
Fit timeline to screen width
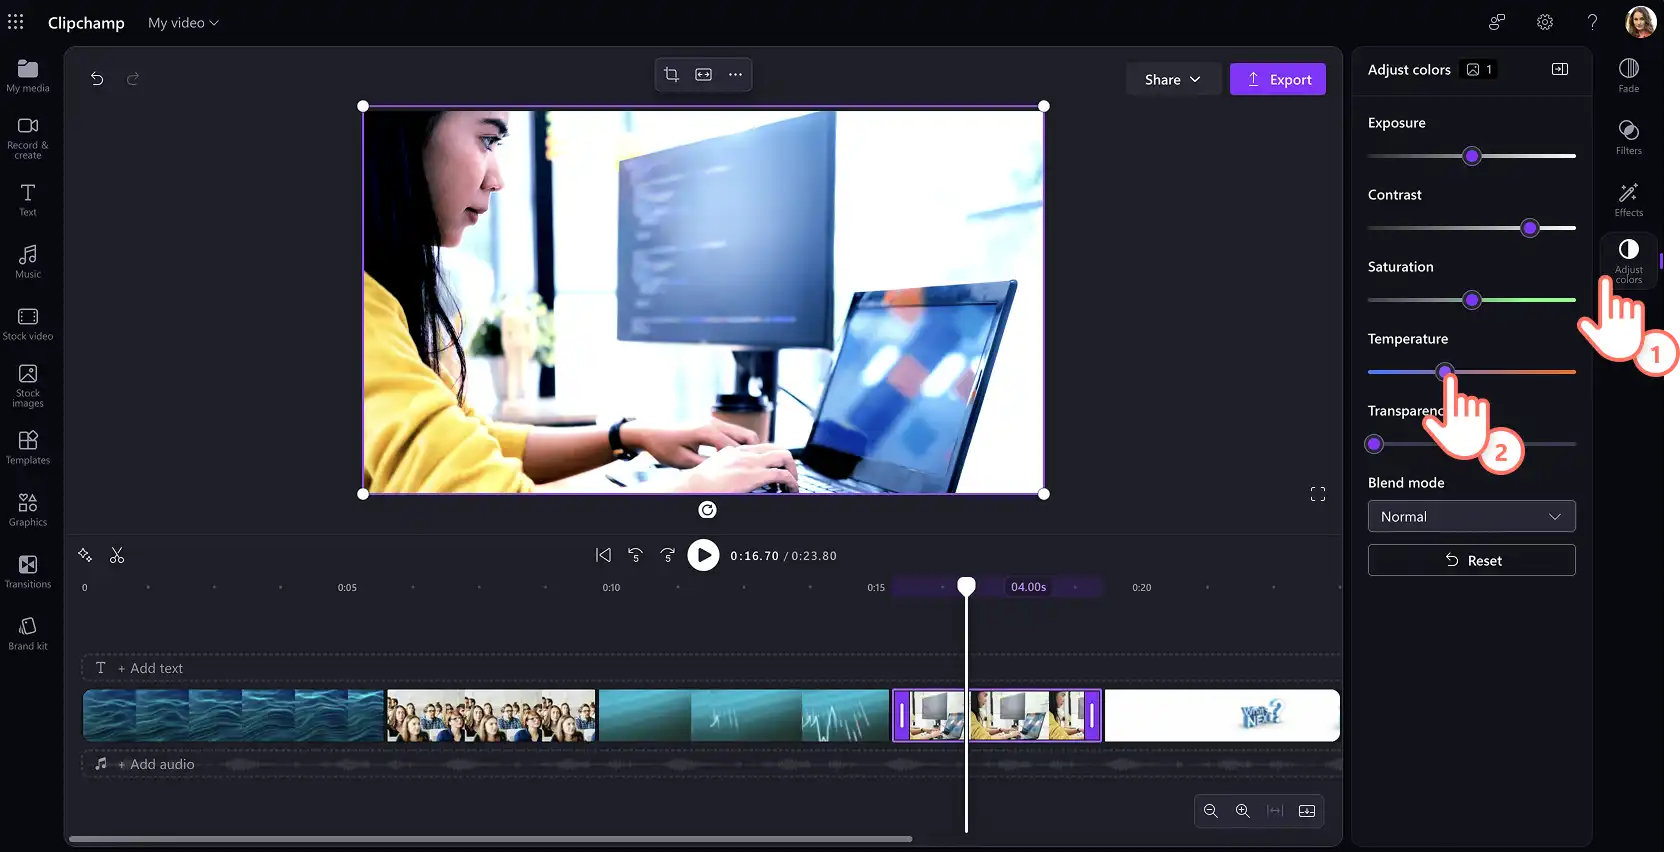point(1275,811)
